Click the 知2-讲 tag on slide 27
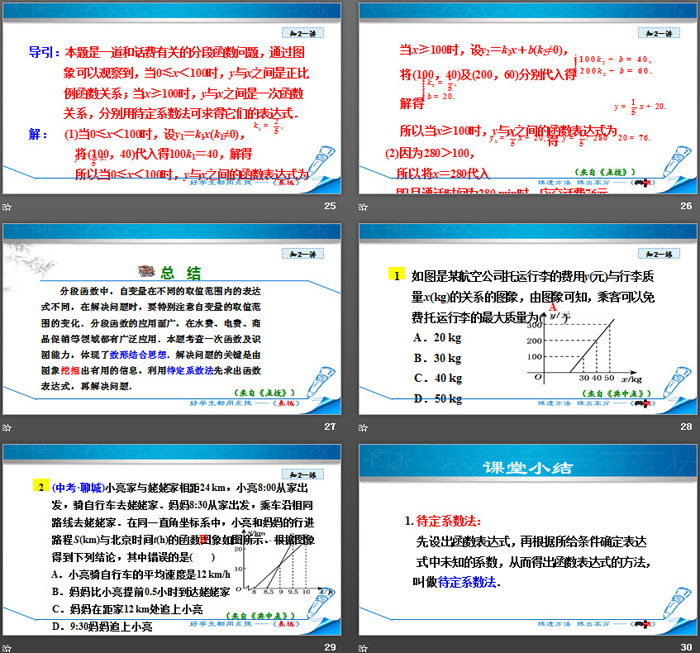The image size is (700, 653). [x=303, y=254]
